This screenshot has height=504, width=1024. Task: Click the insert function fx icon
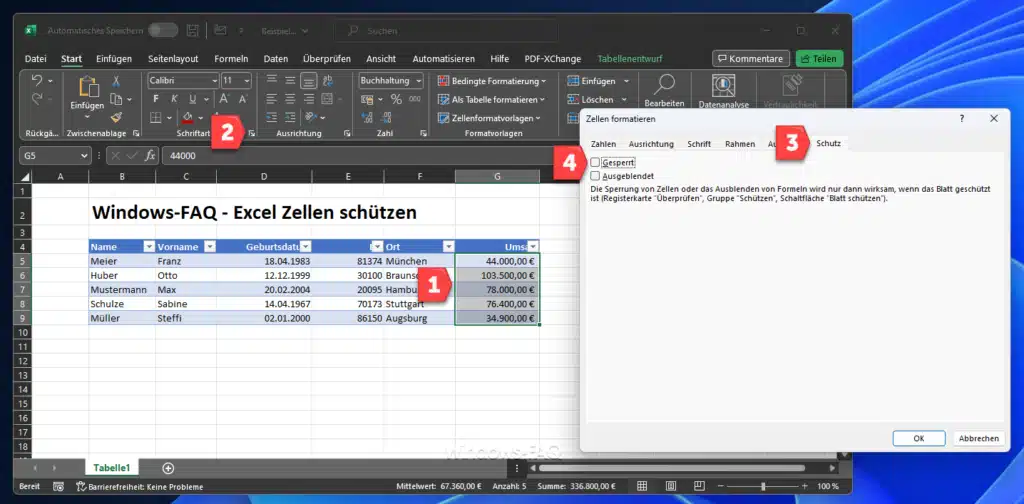(x=150, y=156)
